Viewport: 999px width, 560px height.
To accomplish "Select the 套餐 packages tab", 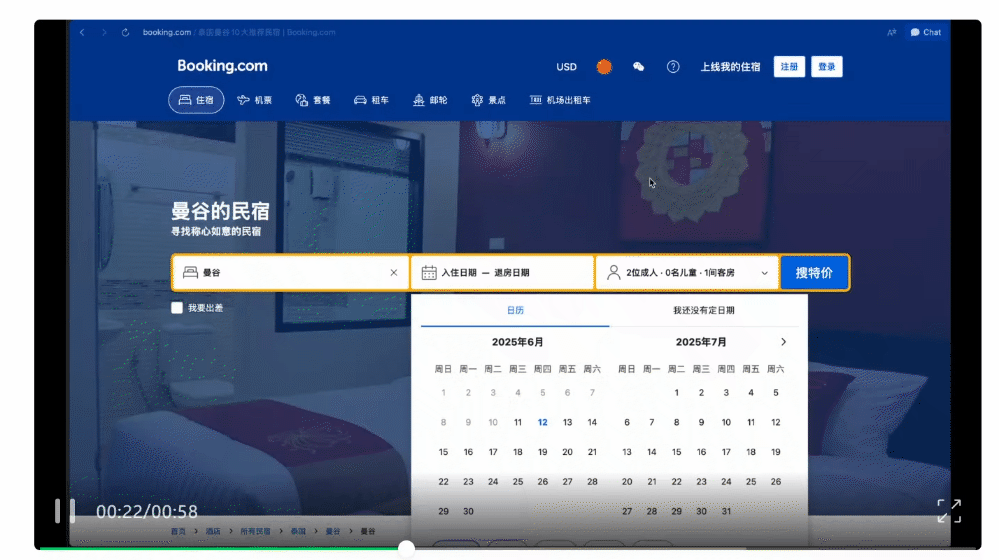I will [x=313, y=100].
